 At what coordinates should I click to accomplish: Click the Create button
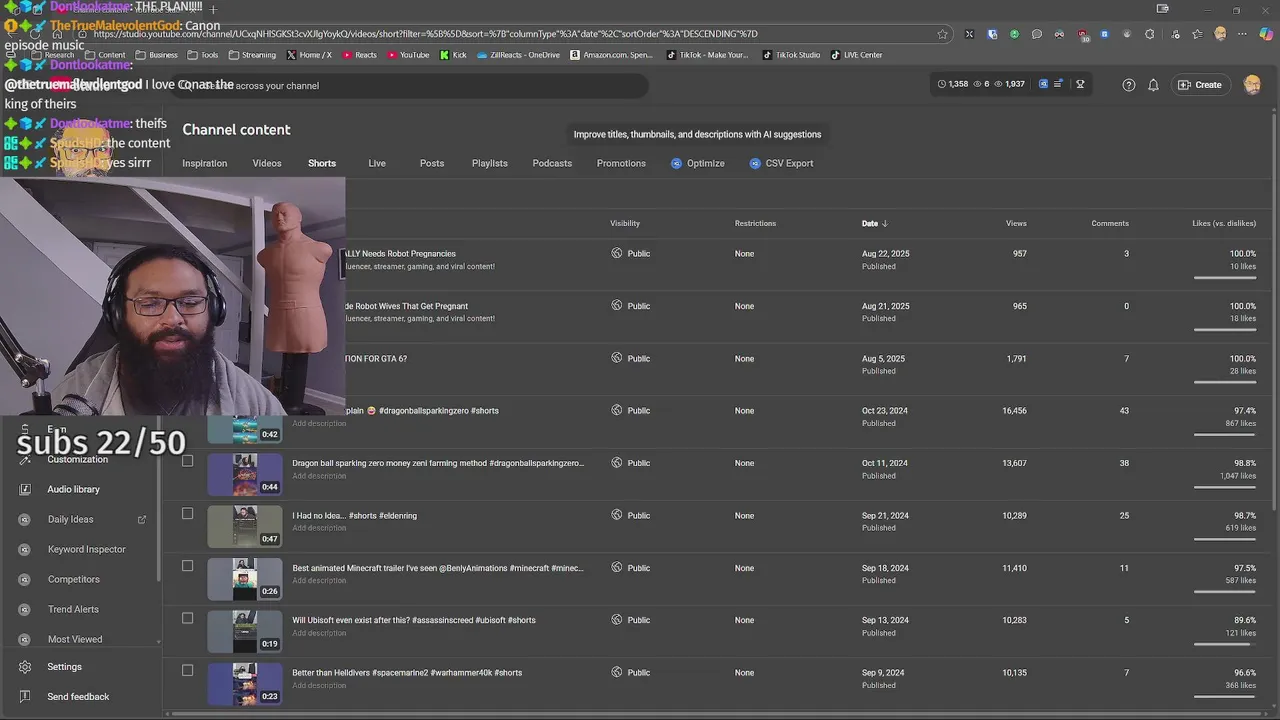pyautogui.click(x=1200, y=85)
